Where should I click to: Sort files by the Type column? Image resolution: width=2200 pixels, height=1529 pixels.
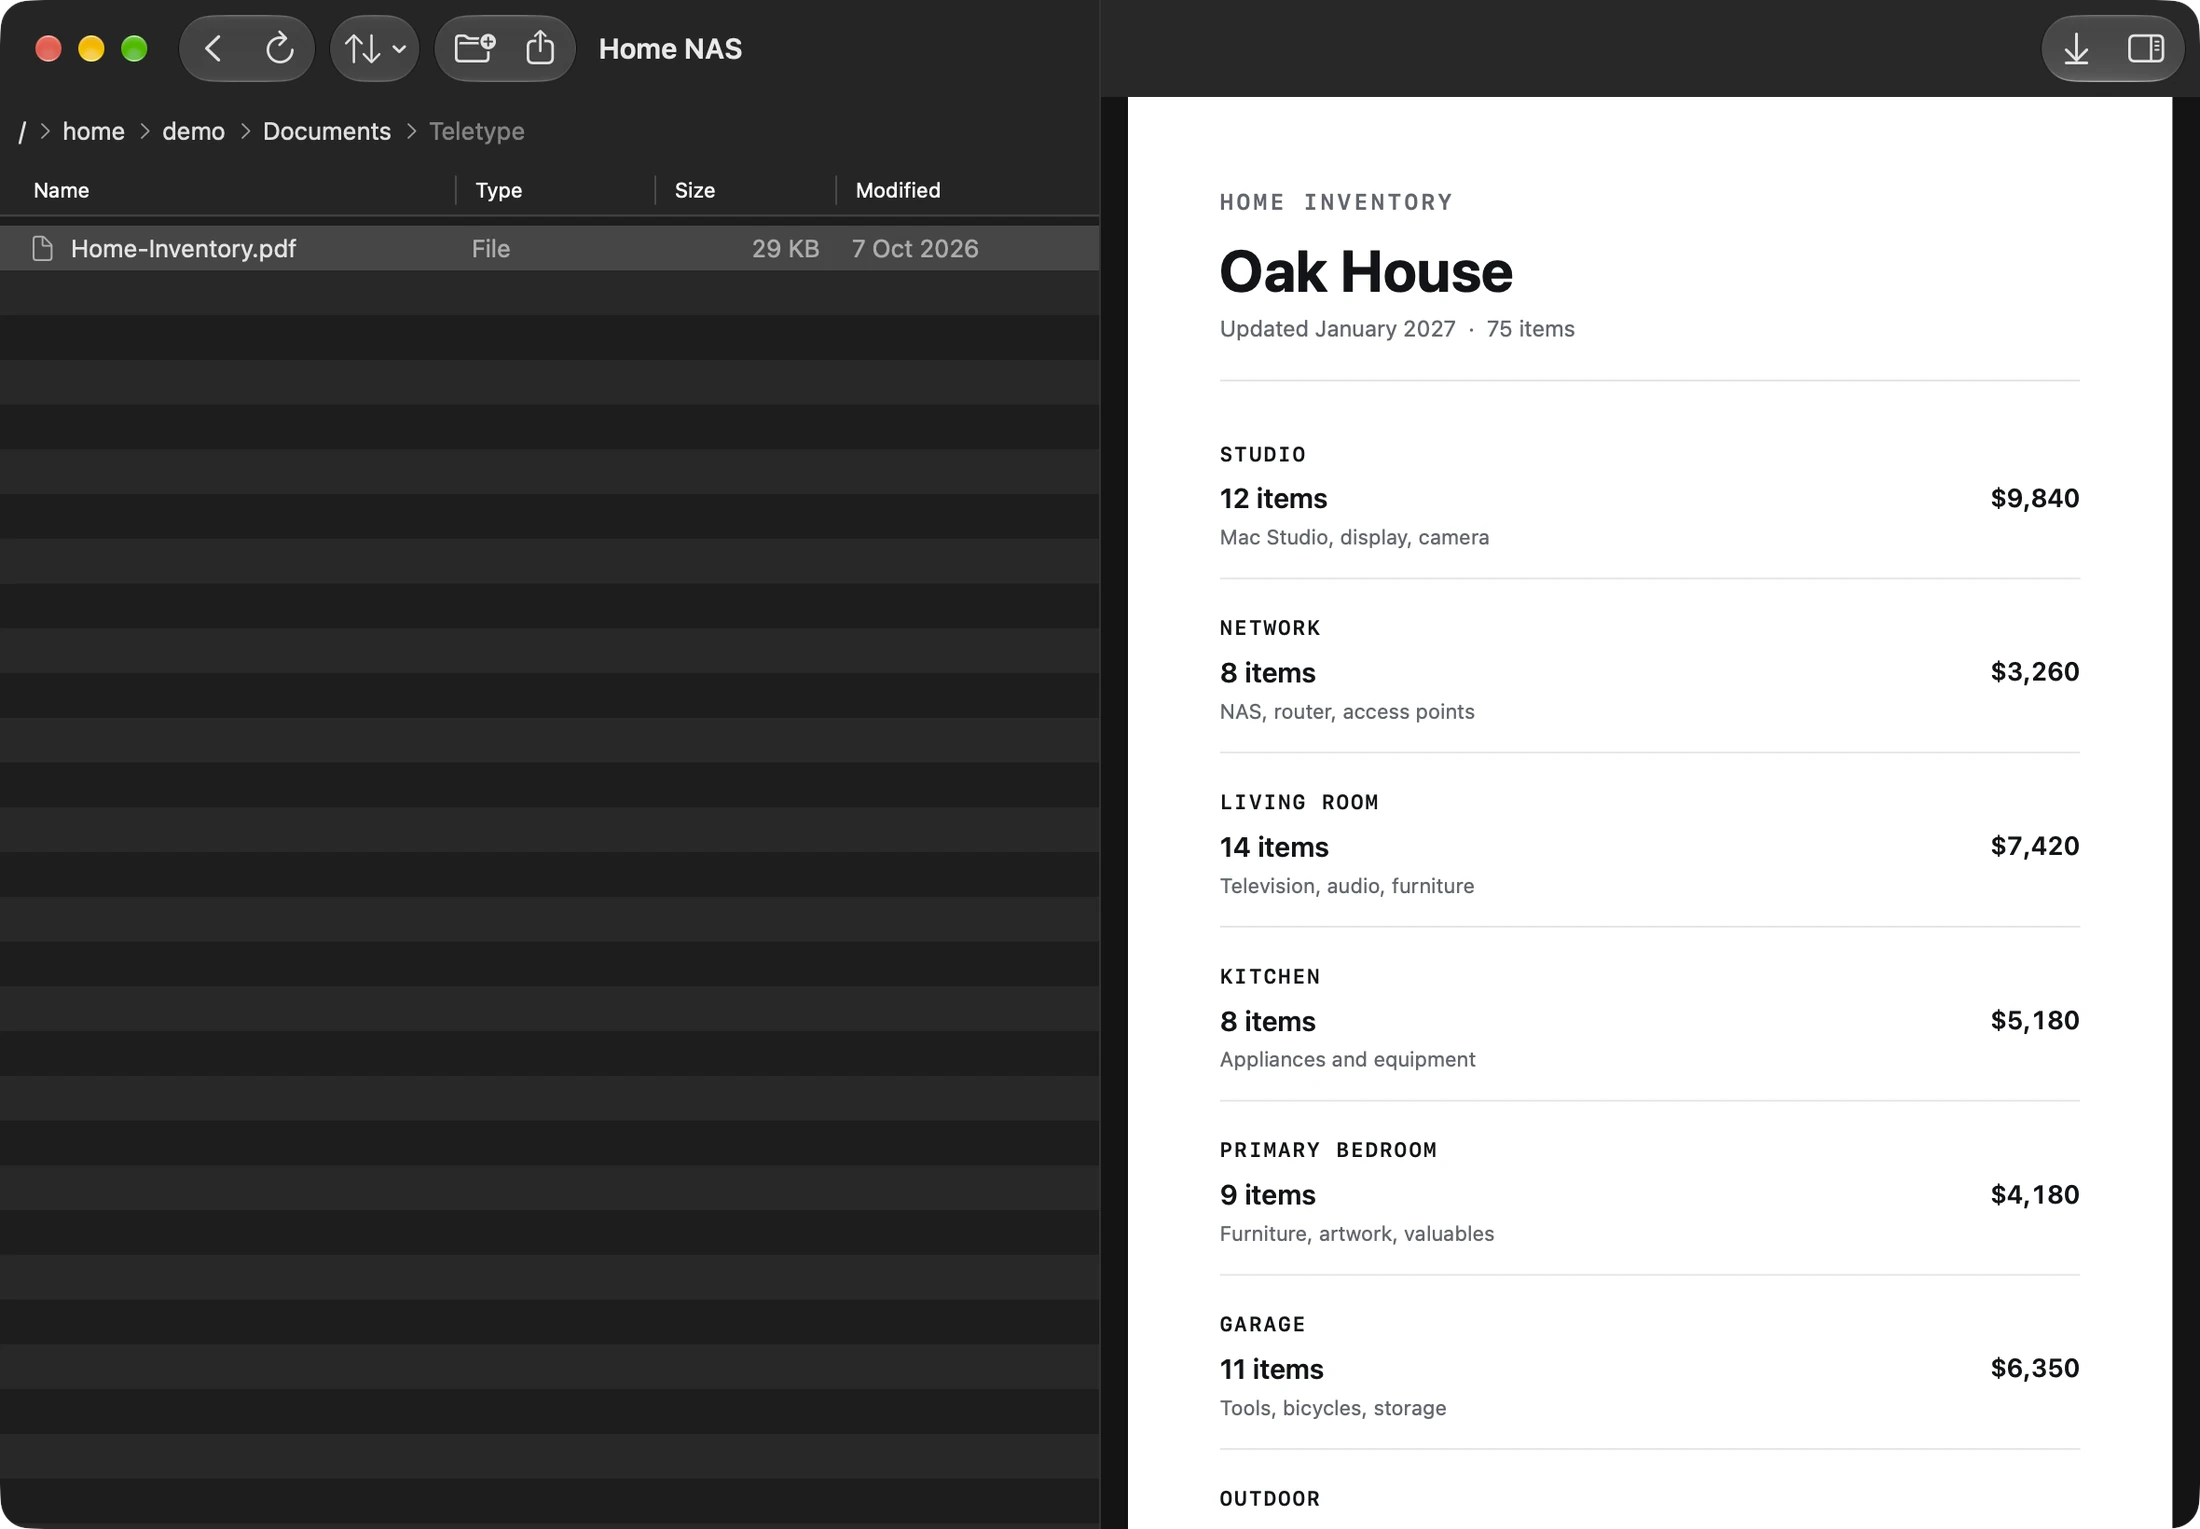498,190
